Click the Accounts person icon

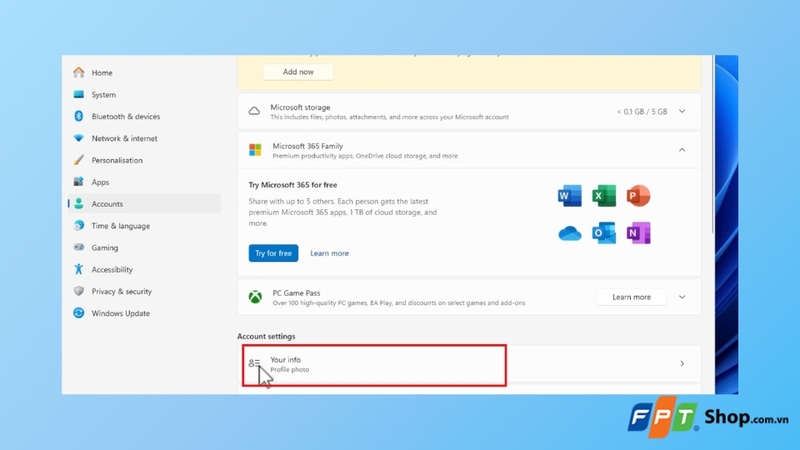79,204
